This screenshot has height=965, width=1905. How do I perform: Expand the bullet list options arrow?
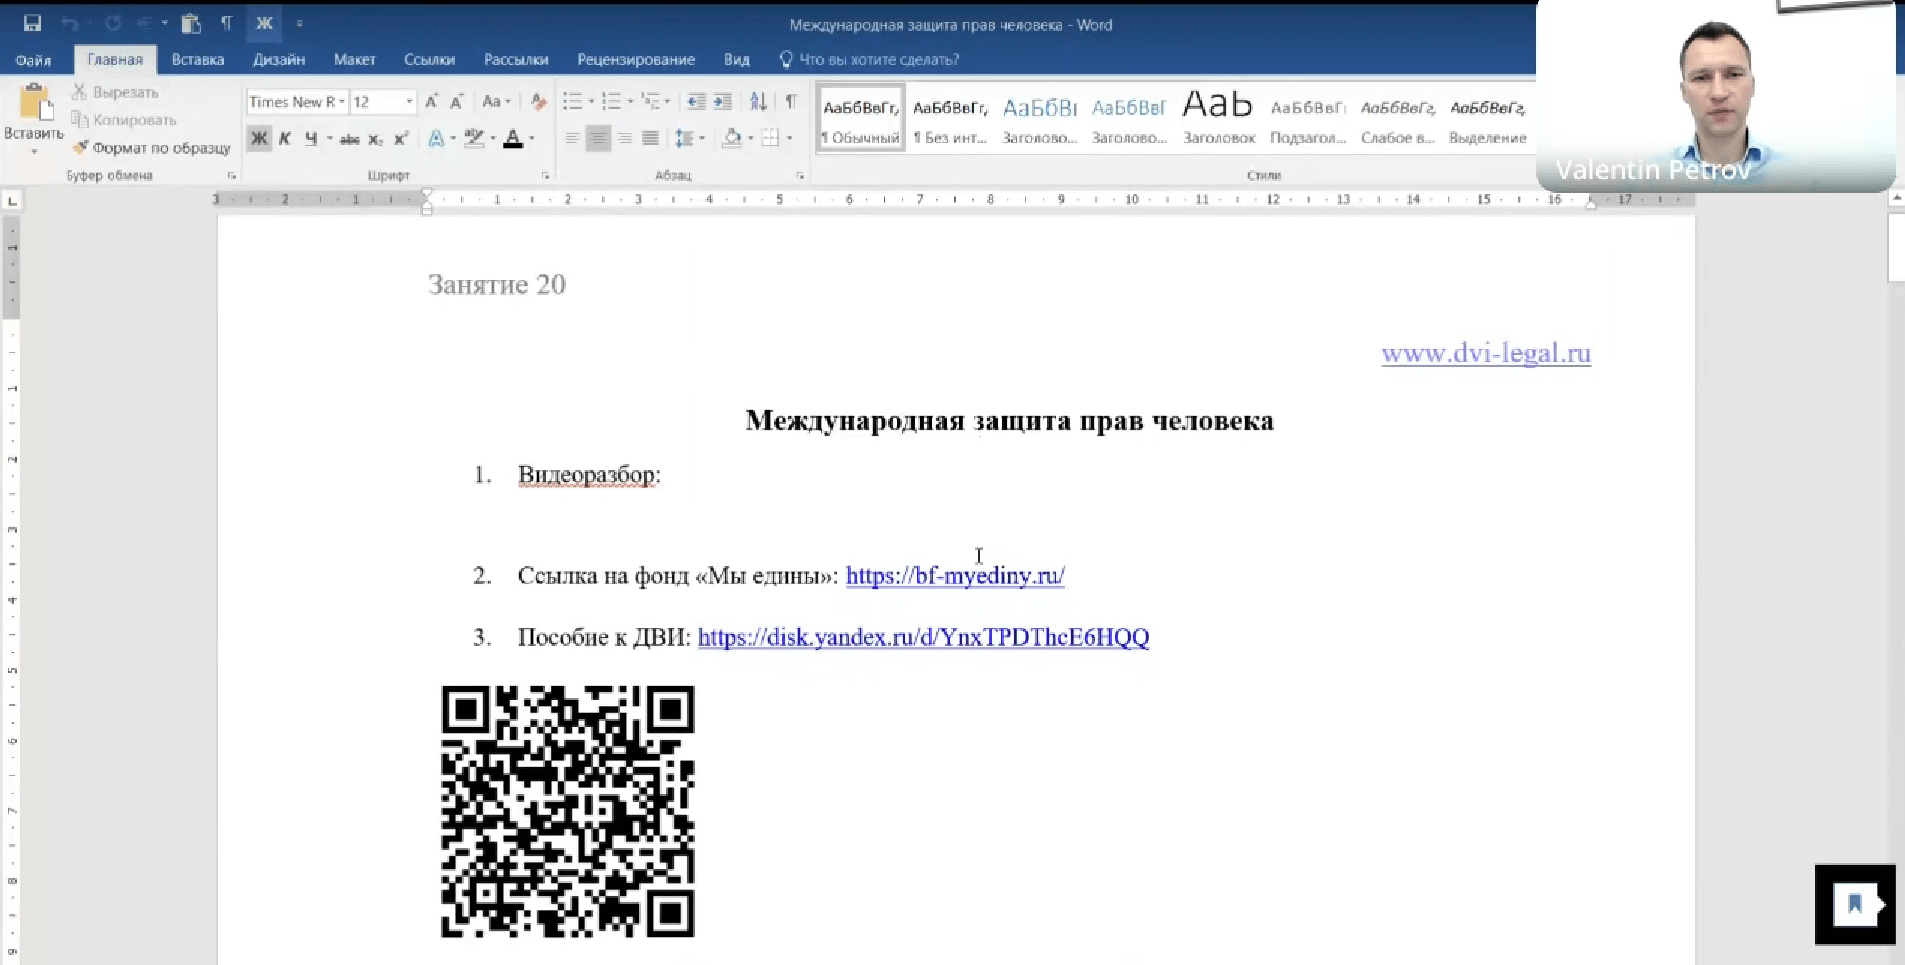590,101
